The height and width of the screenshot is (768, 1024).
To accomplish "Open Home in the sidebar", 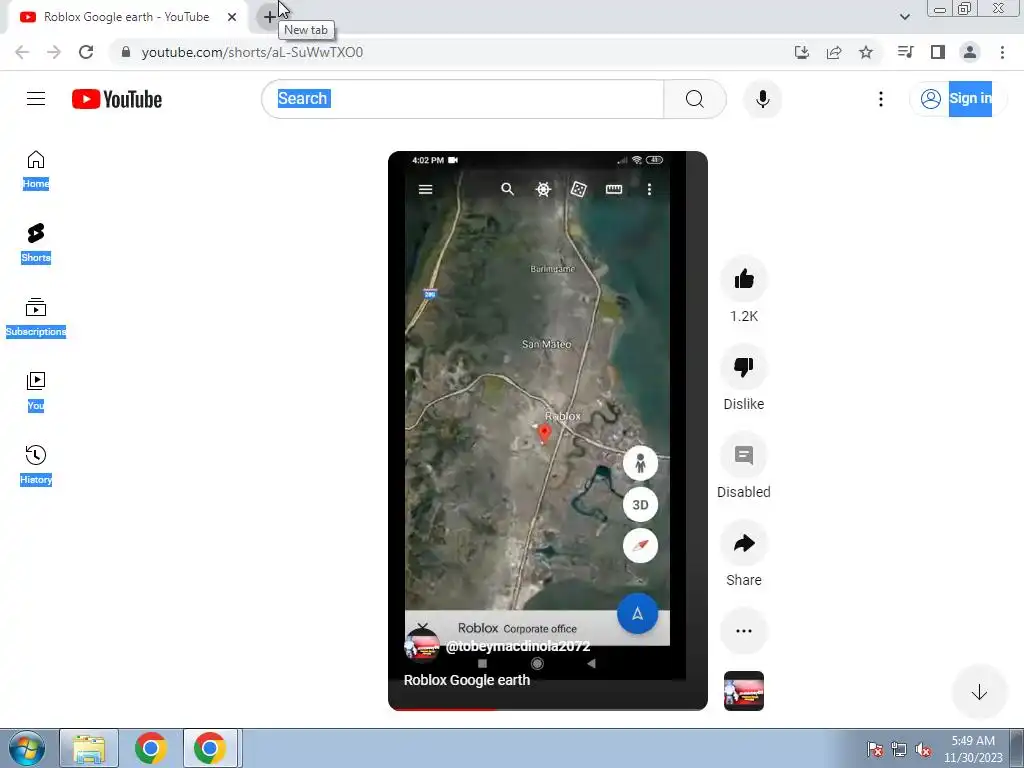I will pyautogui.click(x=36, y=169).
